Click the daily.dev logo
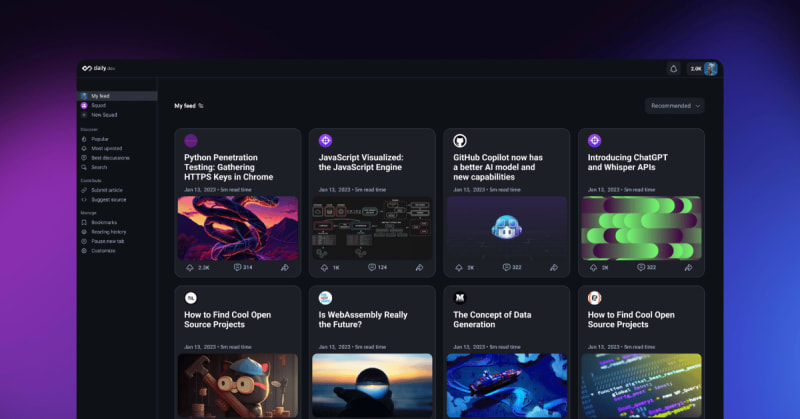This screenshot has width=800, height=419. click(x=98, y=68)
